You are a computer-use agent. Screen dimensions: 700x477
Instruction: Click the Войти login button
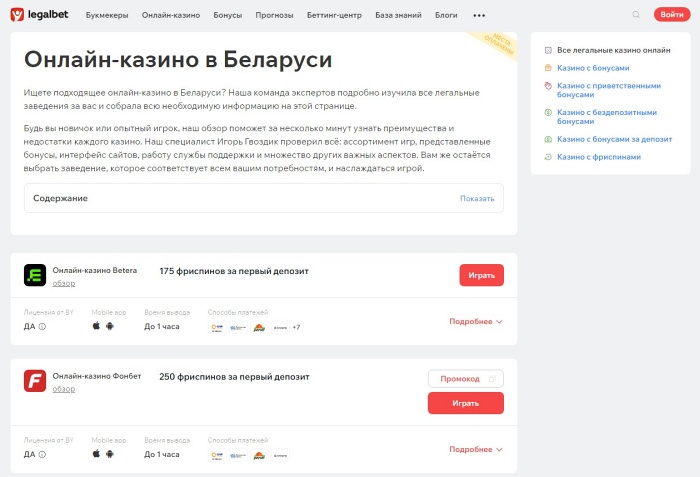(x=669, y=15)
